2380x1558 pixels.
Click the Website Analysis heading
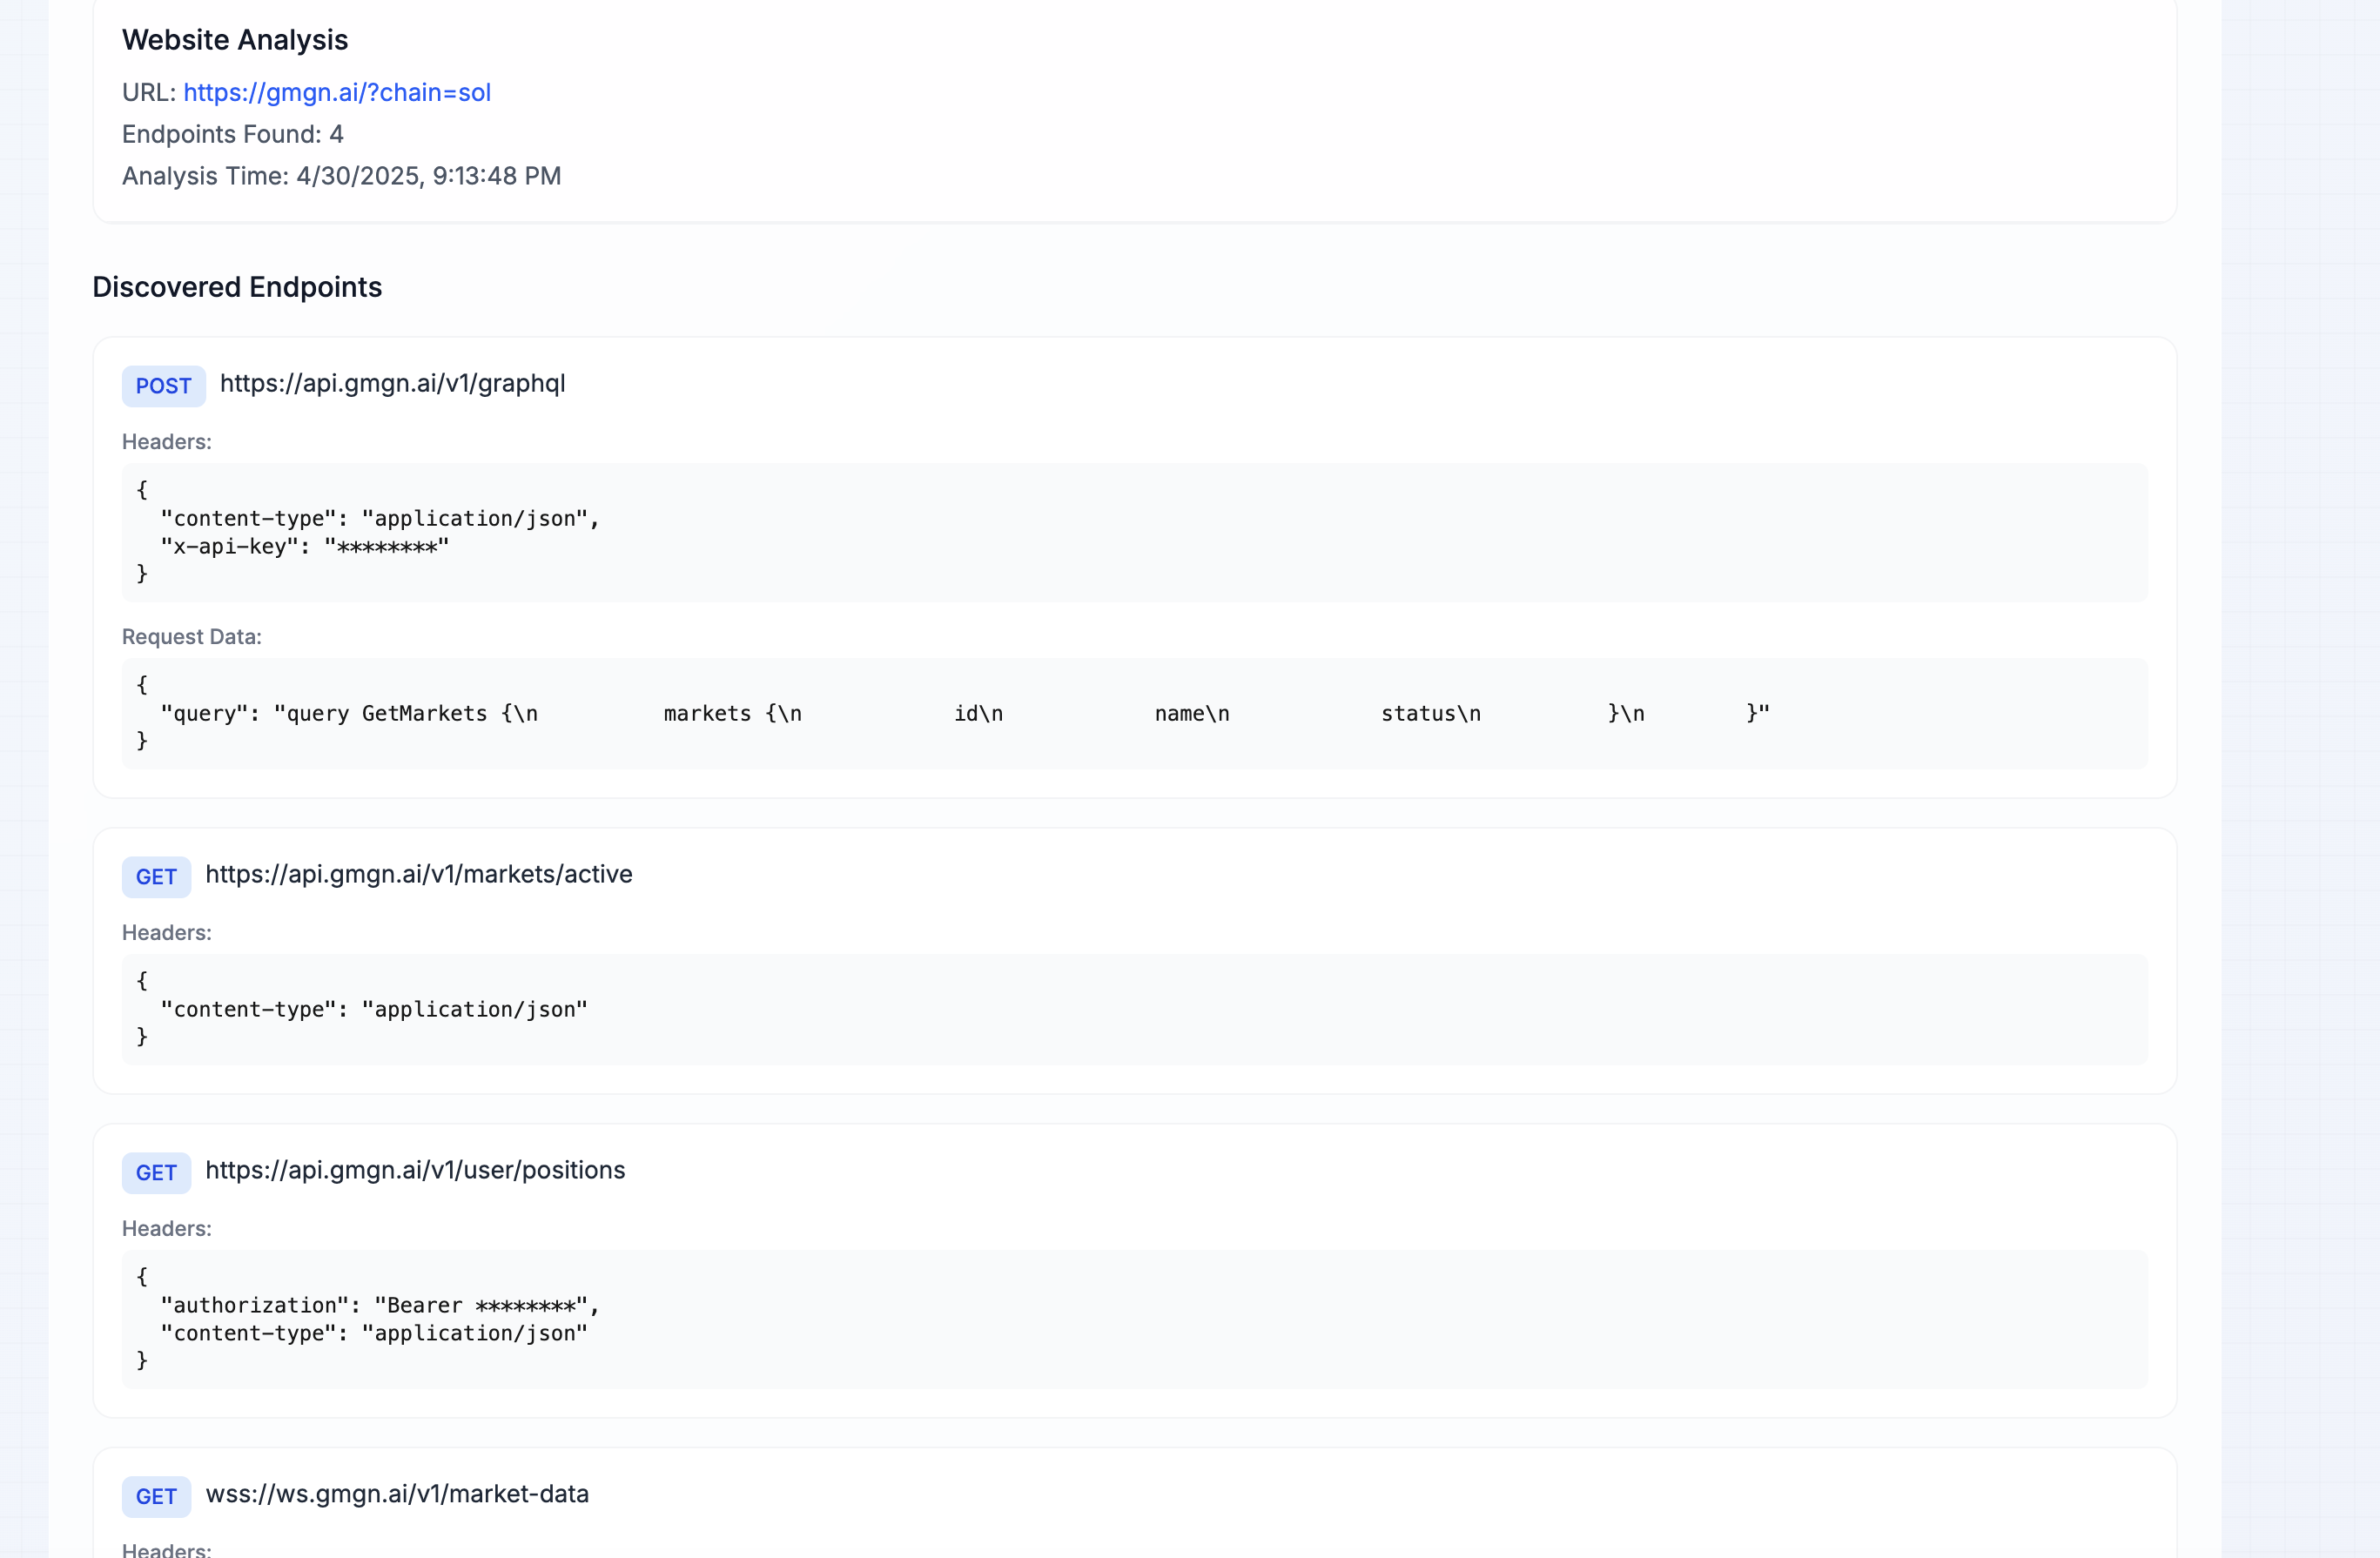point(235,40)
